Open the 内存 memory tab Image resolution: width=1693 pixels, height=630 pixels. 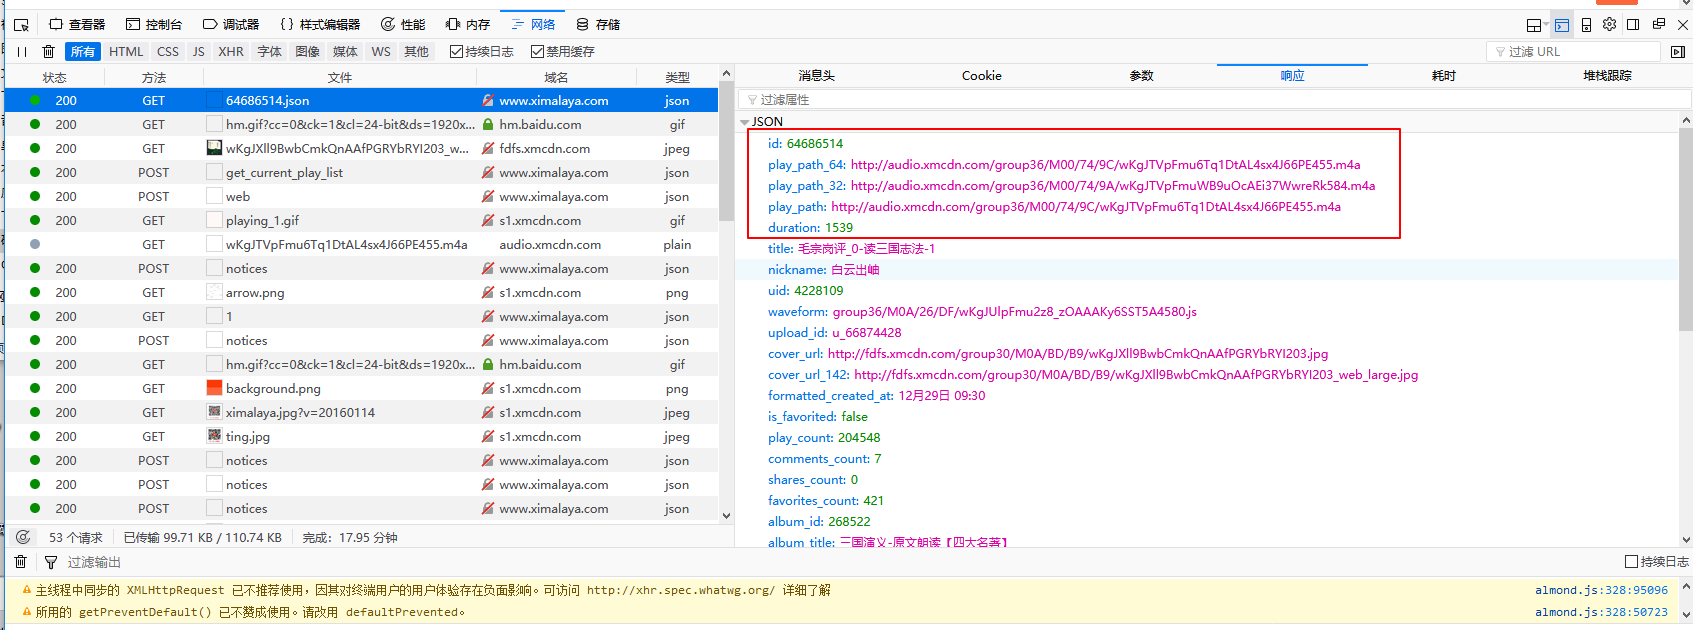tap(468, 25)
